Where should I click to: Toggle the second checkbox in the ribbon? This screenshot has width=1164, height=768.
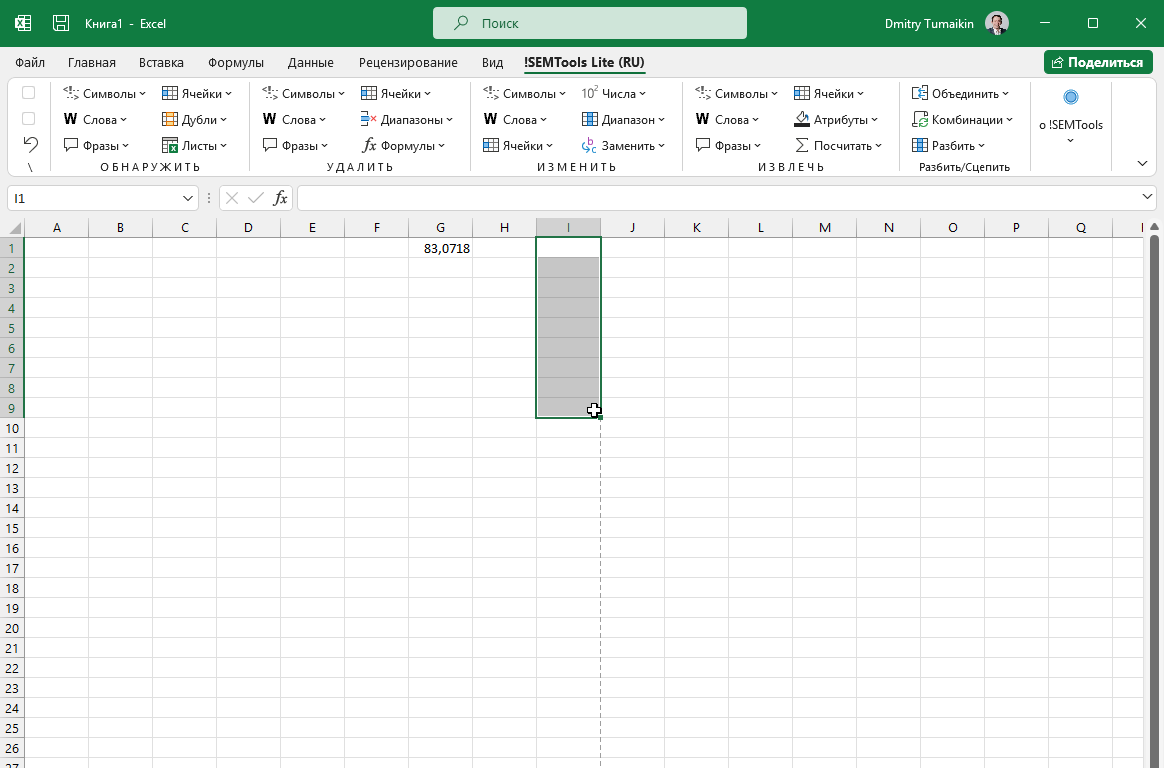(28, 119)
